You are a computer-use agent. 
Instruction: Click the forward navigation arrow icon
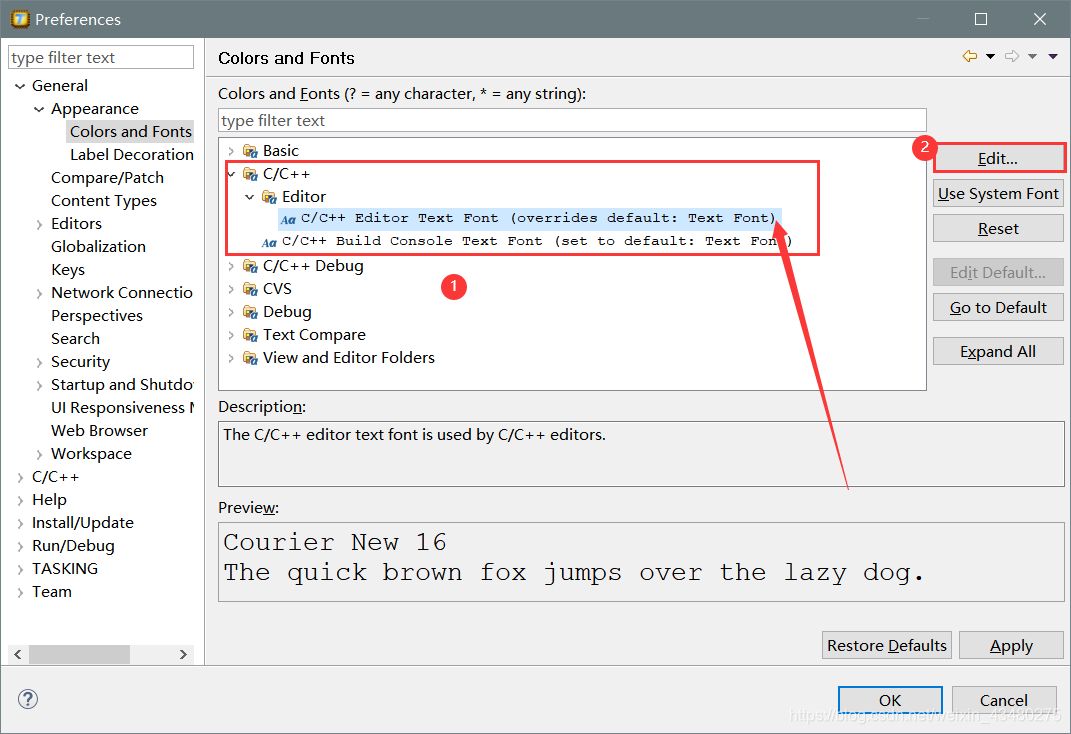(1012, 57)
